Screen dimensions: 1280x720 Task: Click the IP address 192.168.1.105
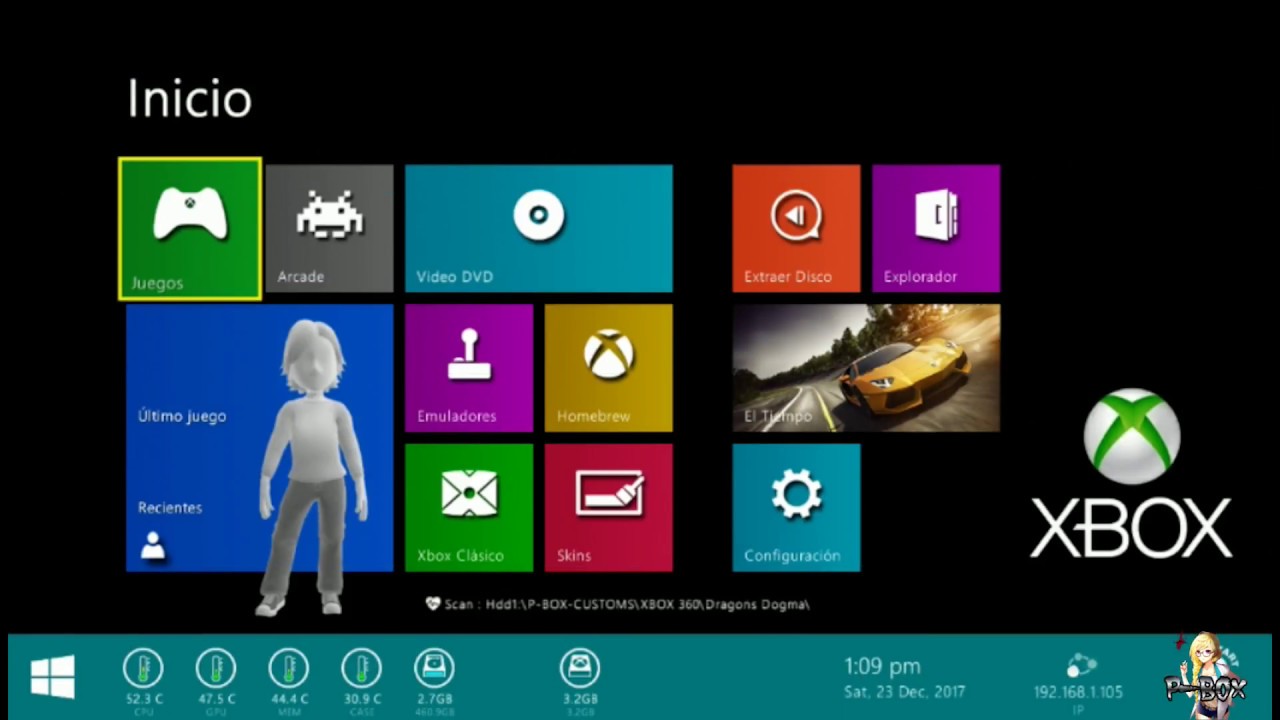tap(1078, 692)
